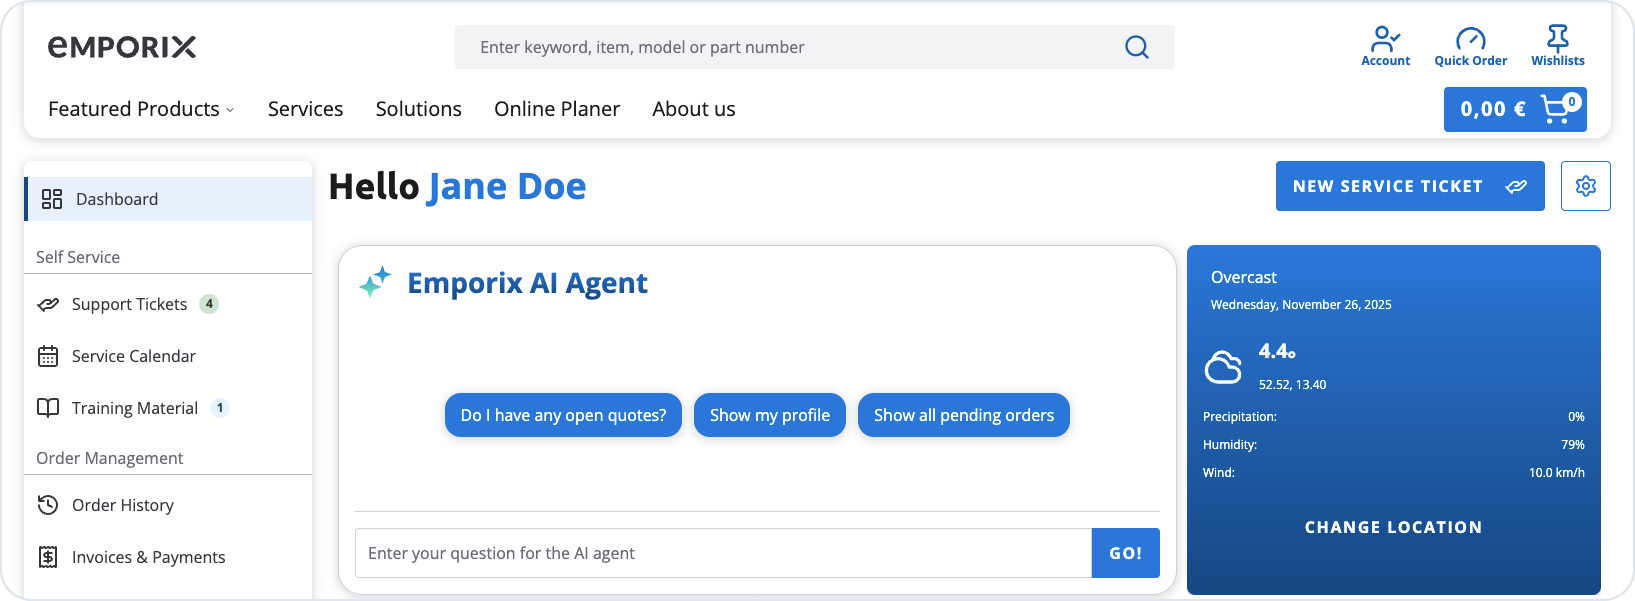Screen dimensions: 1635x601
Task: Open the Account icon
Action: pyautogui.click(x=1385, y=40)
